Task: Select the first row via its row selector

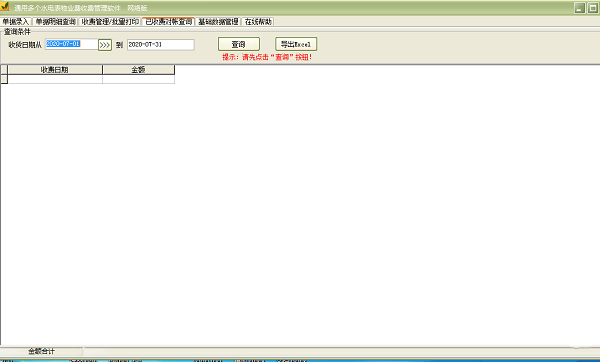Action: click(x=4, y=79)
